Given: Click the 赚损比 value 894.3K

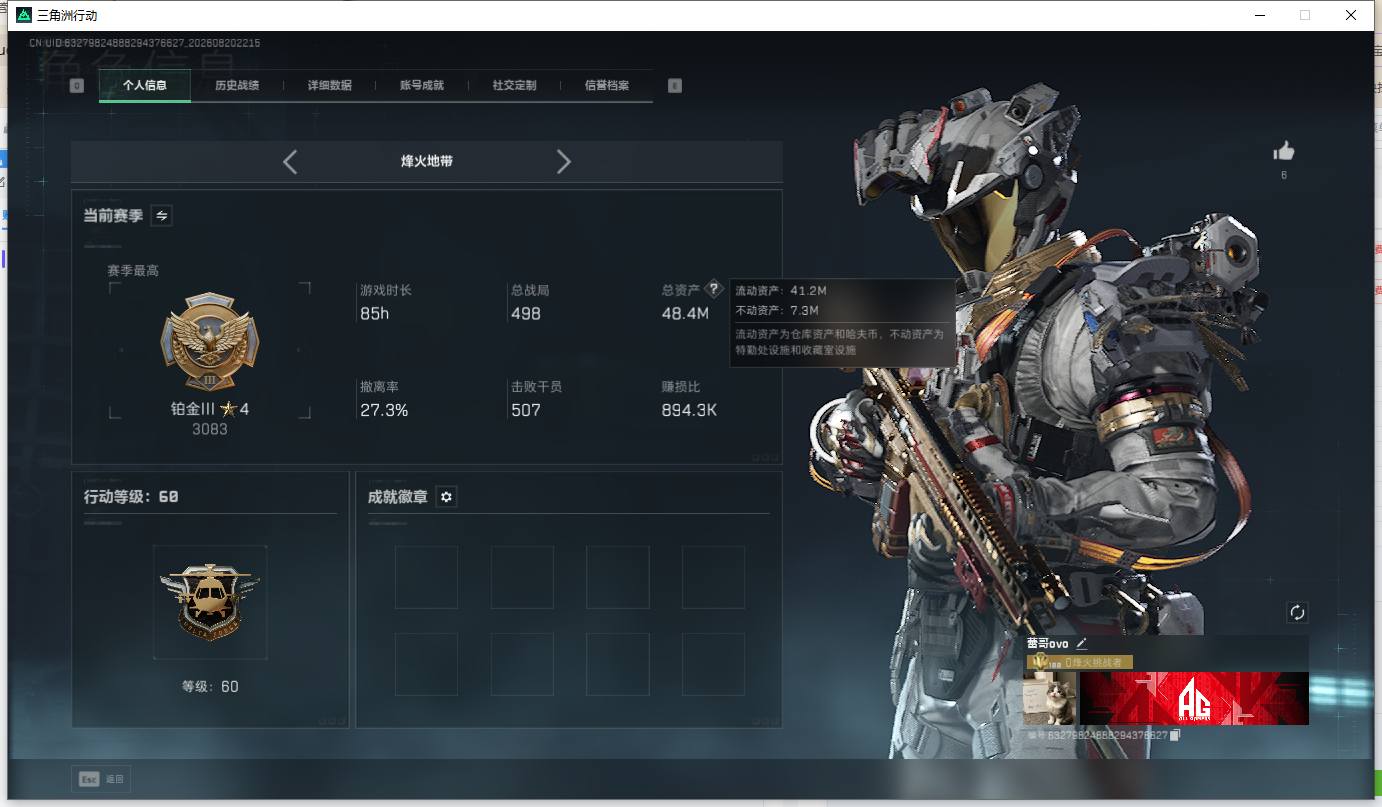Looking at the screenshot, I should pos(689,410).
